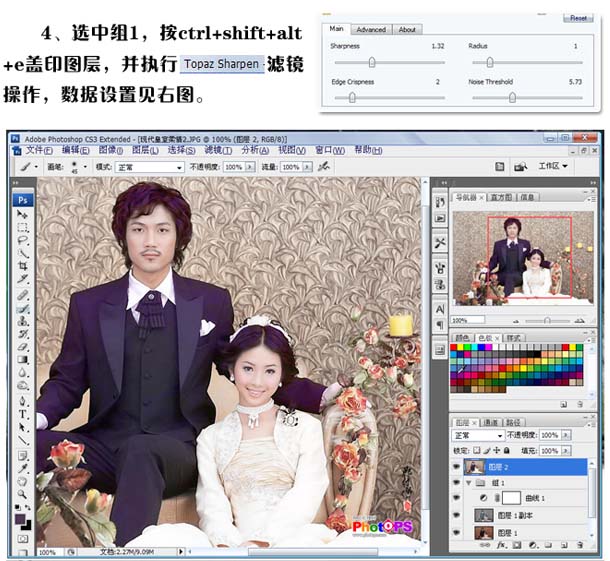Select the Gradient tool
The width and height of the screenshot is (610, 561).
tap(22, 360)
